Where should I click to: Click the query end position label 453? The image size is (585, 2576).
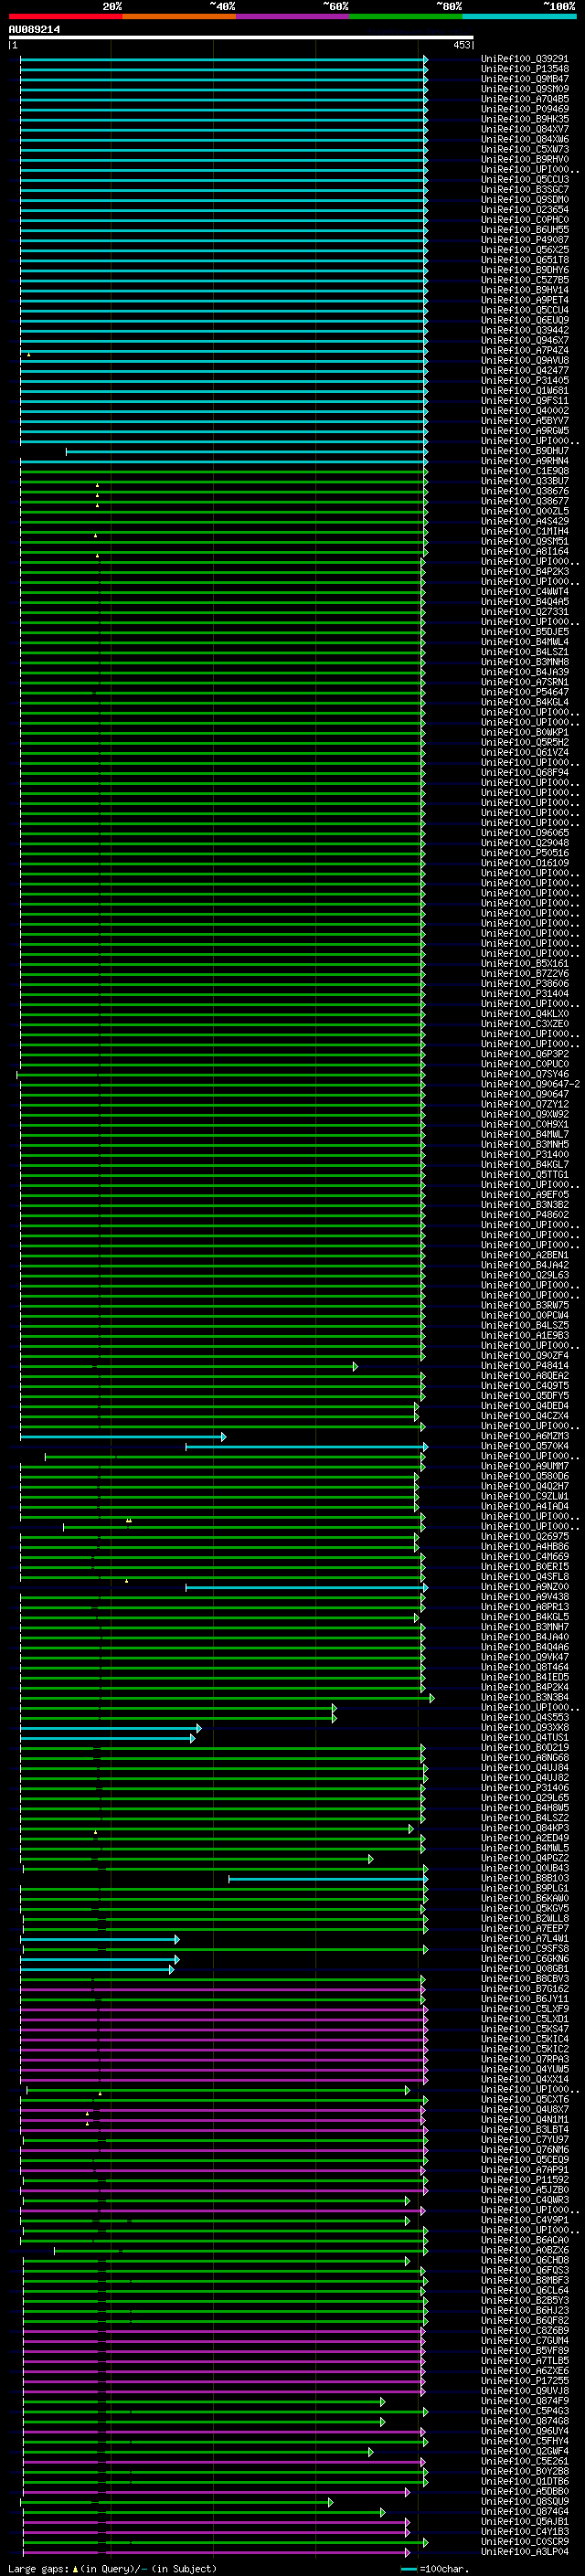(x=461, y=45)
